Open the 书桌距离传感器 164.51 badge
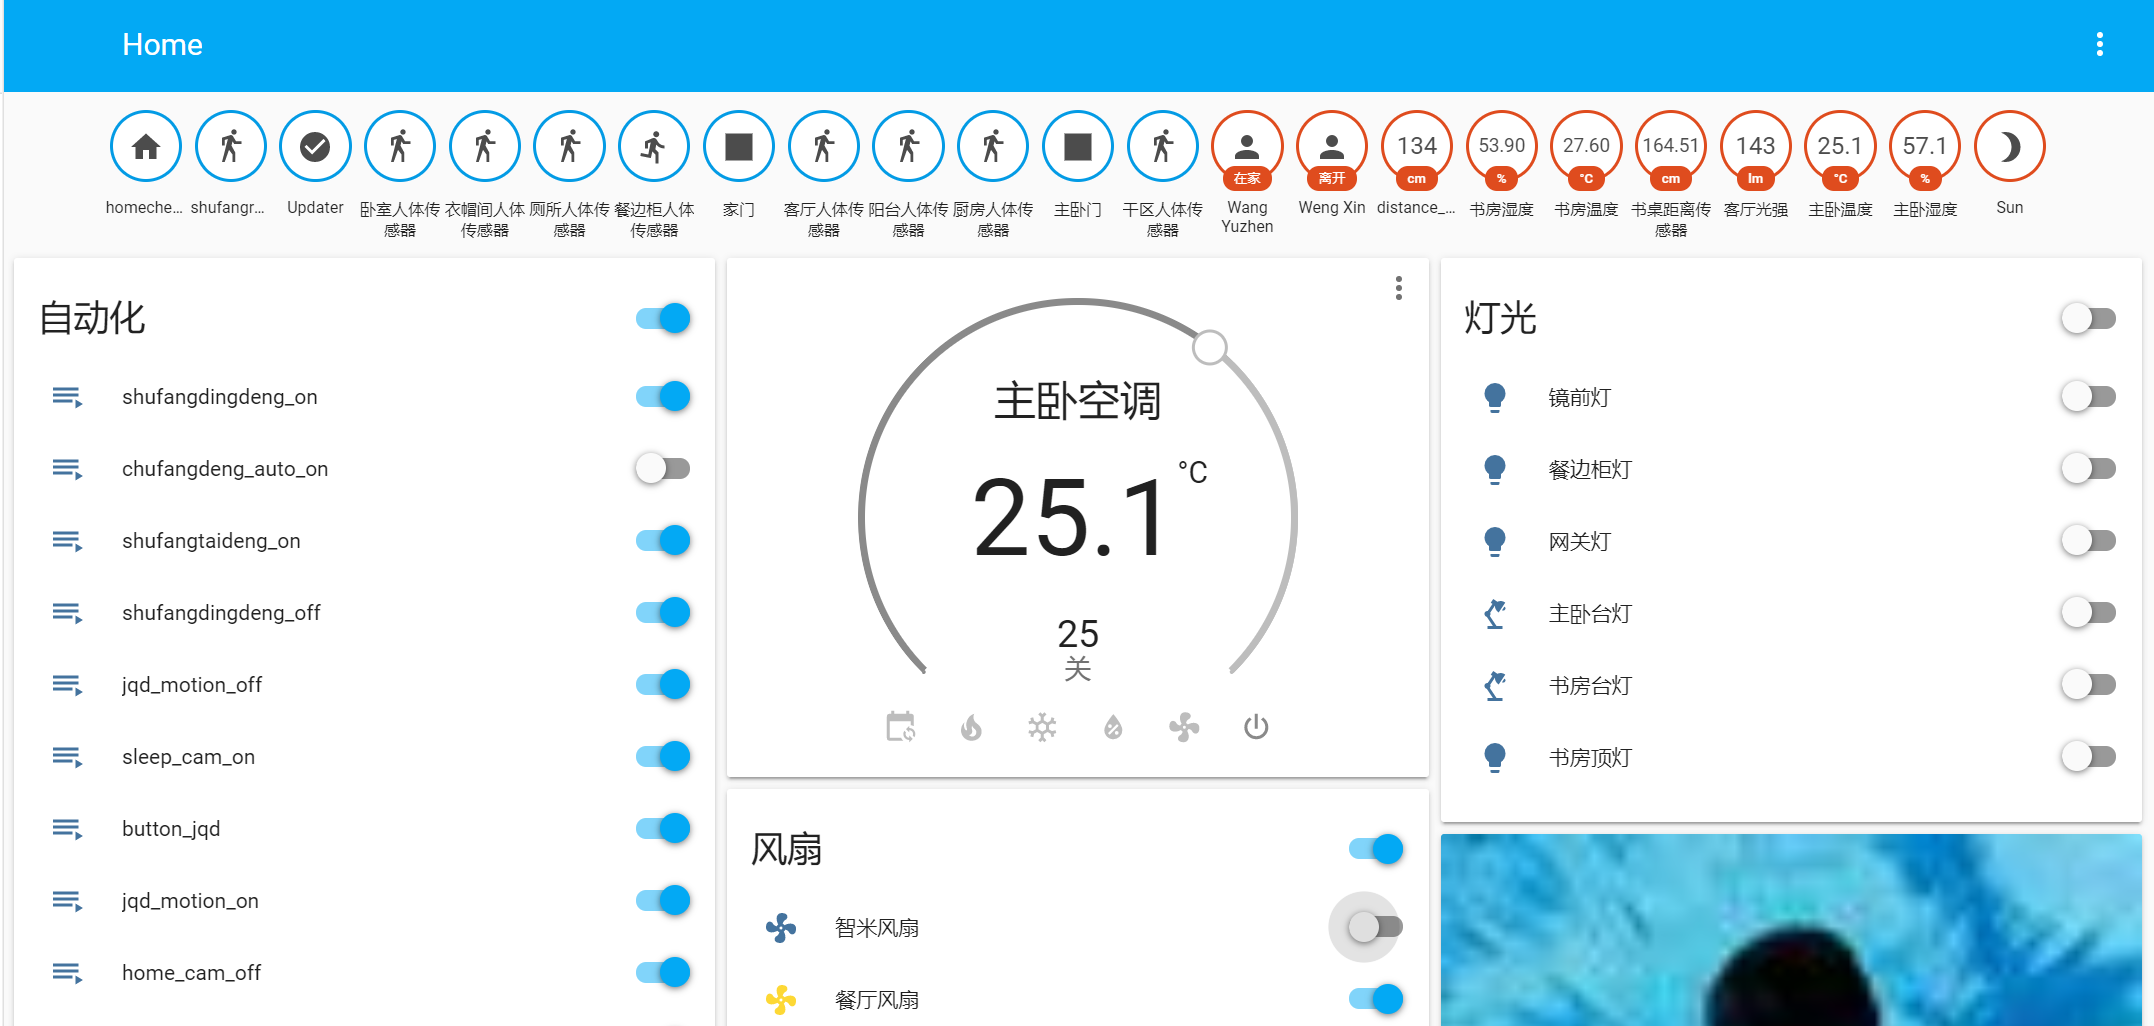 [1671, 147]
